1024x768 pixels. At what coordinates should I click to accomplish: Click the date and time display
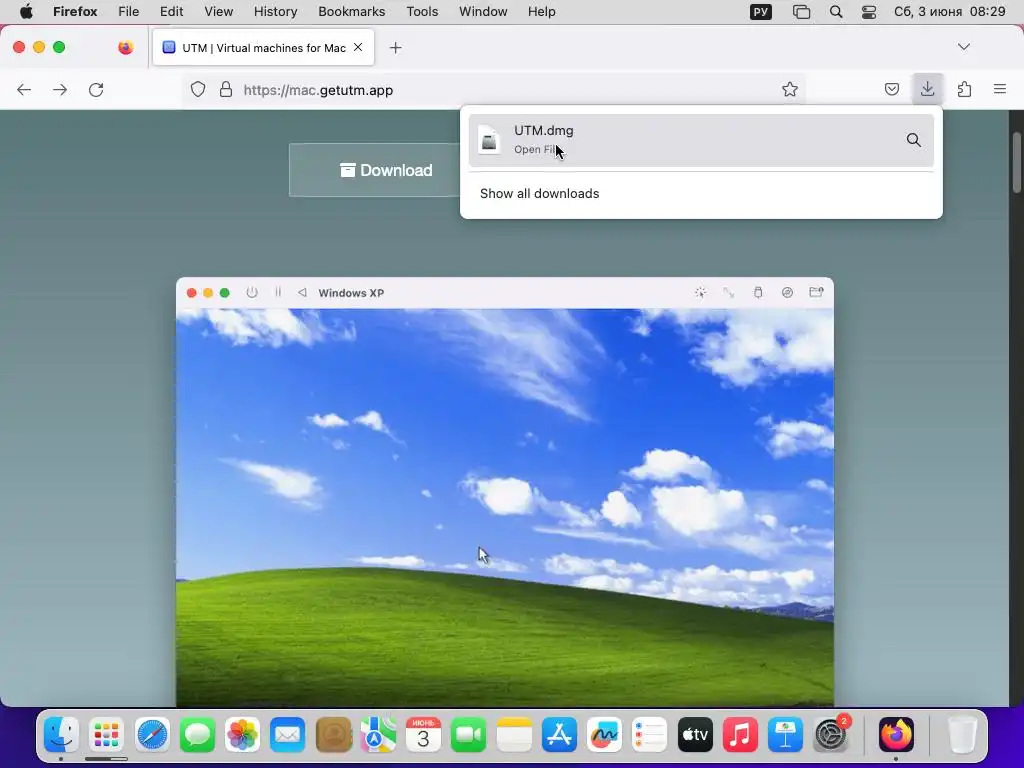click(x=949, y=12)
